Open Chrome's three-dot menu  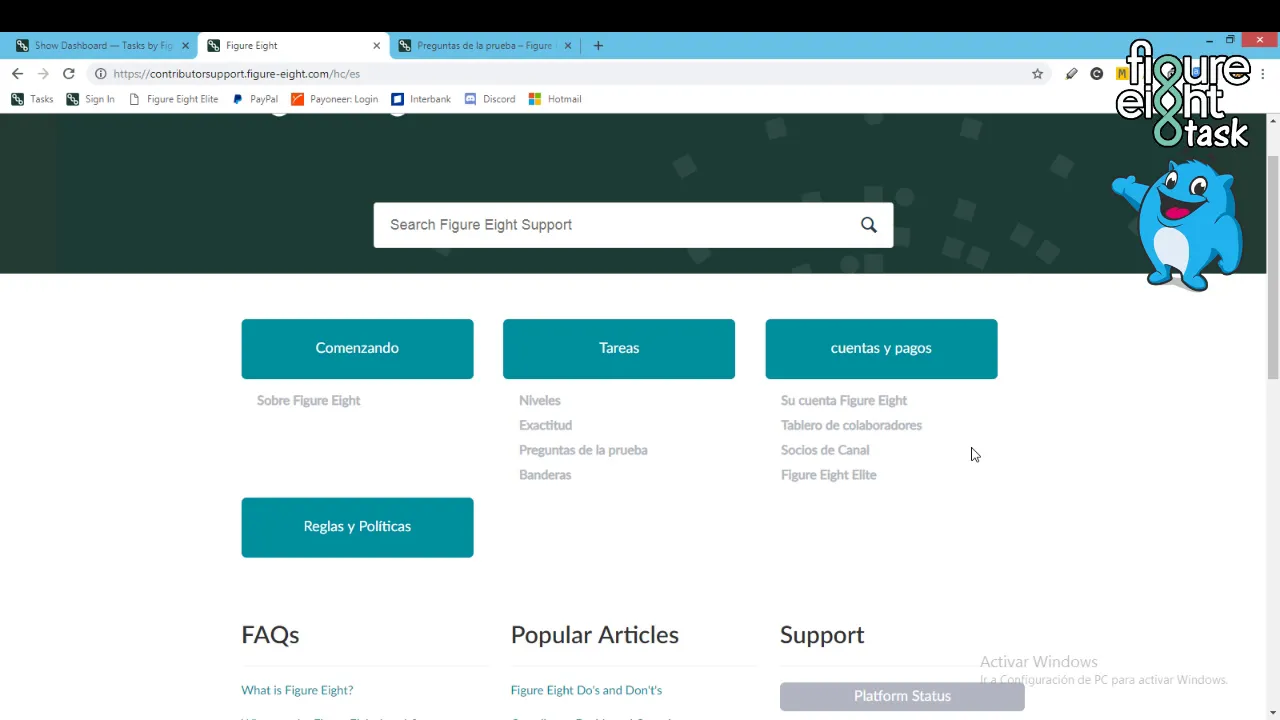click(x=1263, y=74)
